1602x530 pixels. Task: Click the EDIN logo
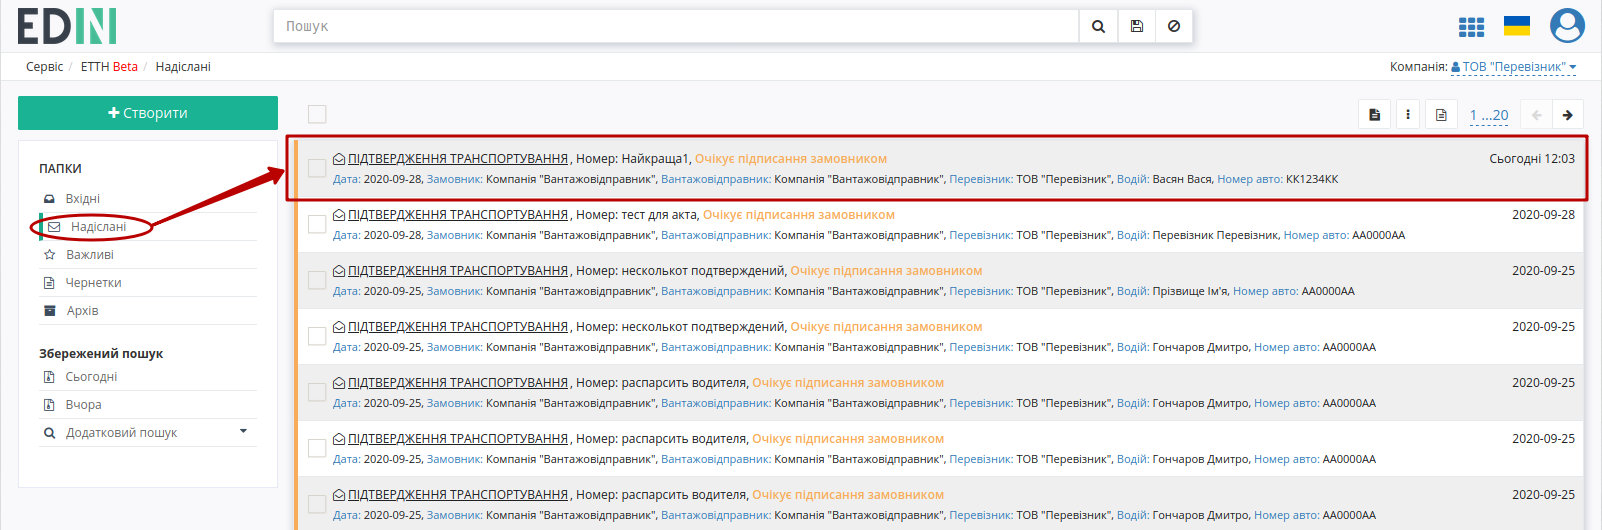(67, 27)
